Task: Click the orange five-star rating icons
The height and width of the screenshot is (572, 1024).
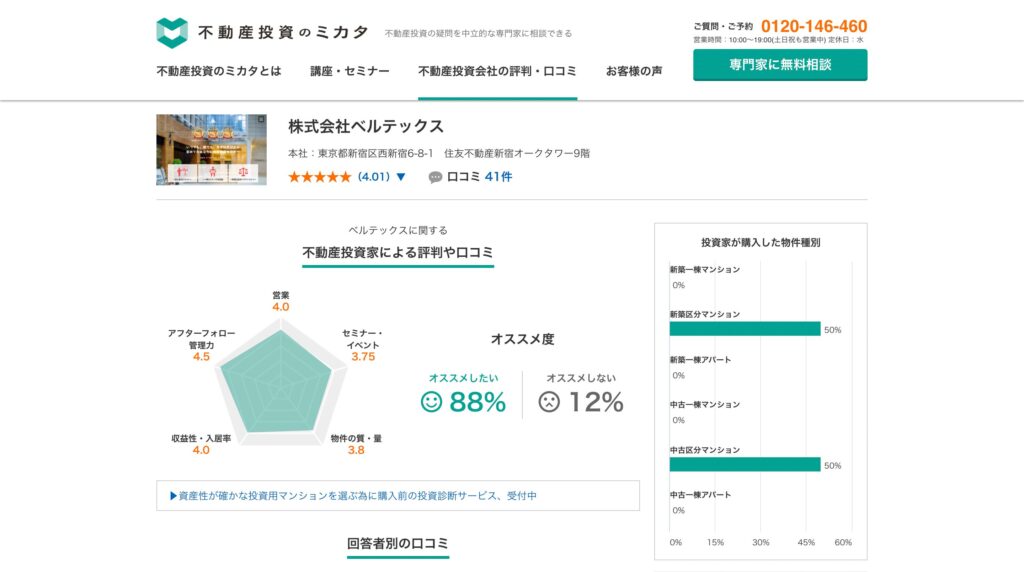Action: (x=319, y=177)
